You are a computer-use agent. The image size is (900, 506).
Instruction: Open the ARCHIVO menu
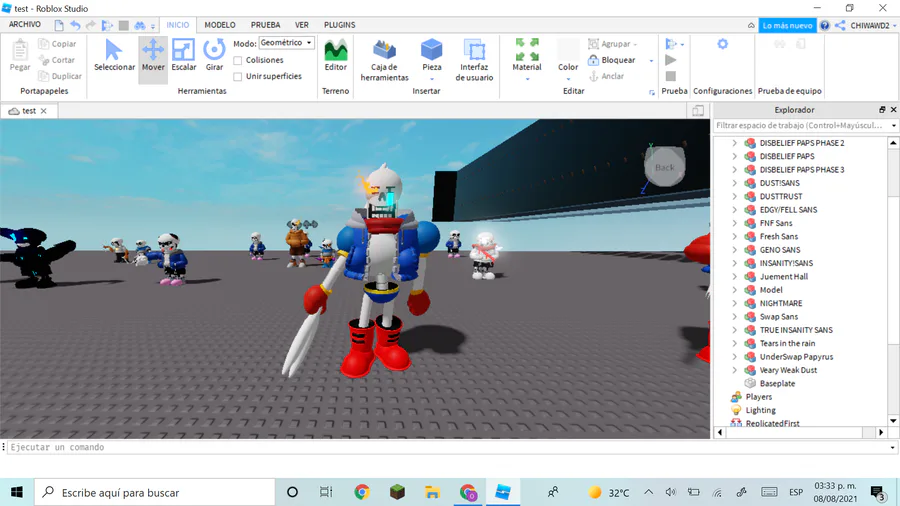point(25,25)
